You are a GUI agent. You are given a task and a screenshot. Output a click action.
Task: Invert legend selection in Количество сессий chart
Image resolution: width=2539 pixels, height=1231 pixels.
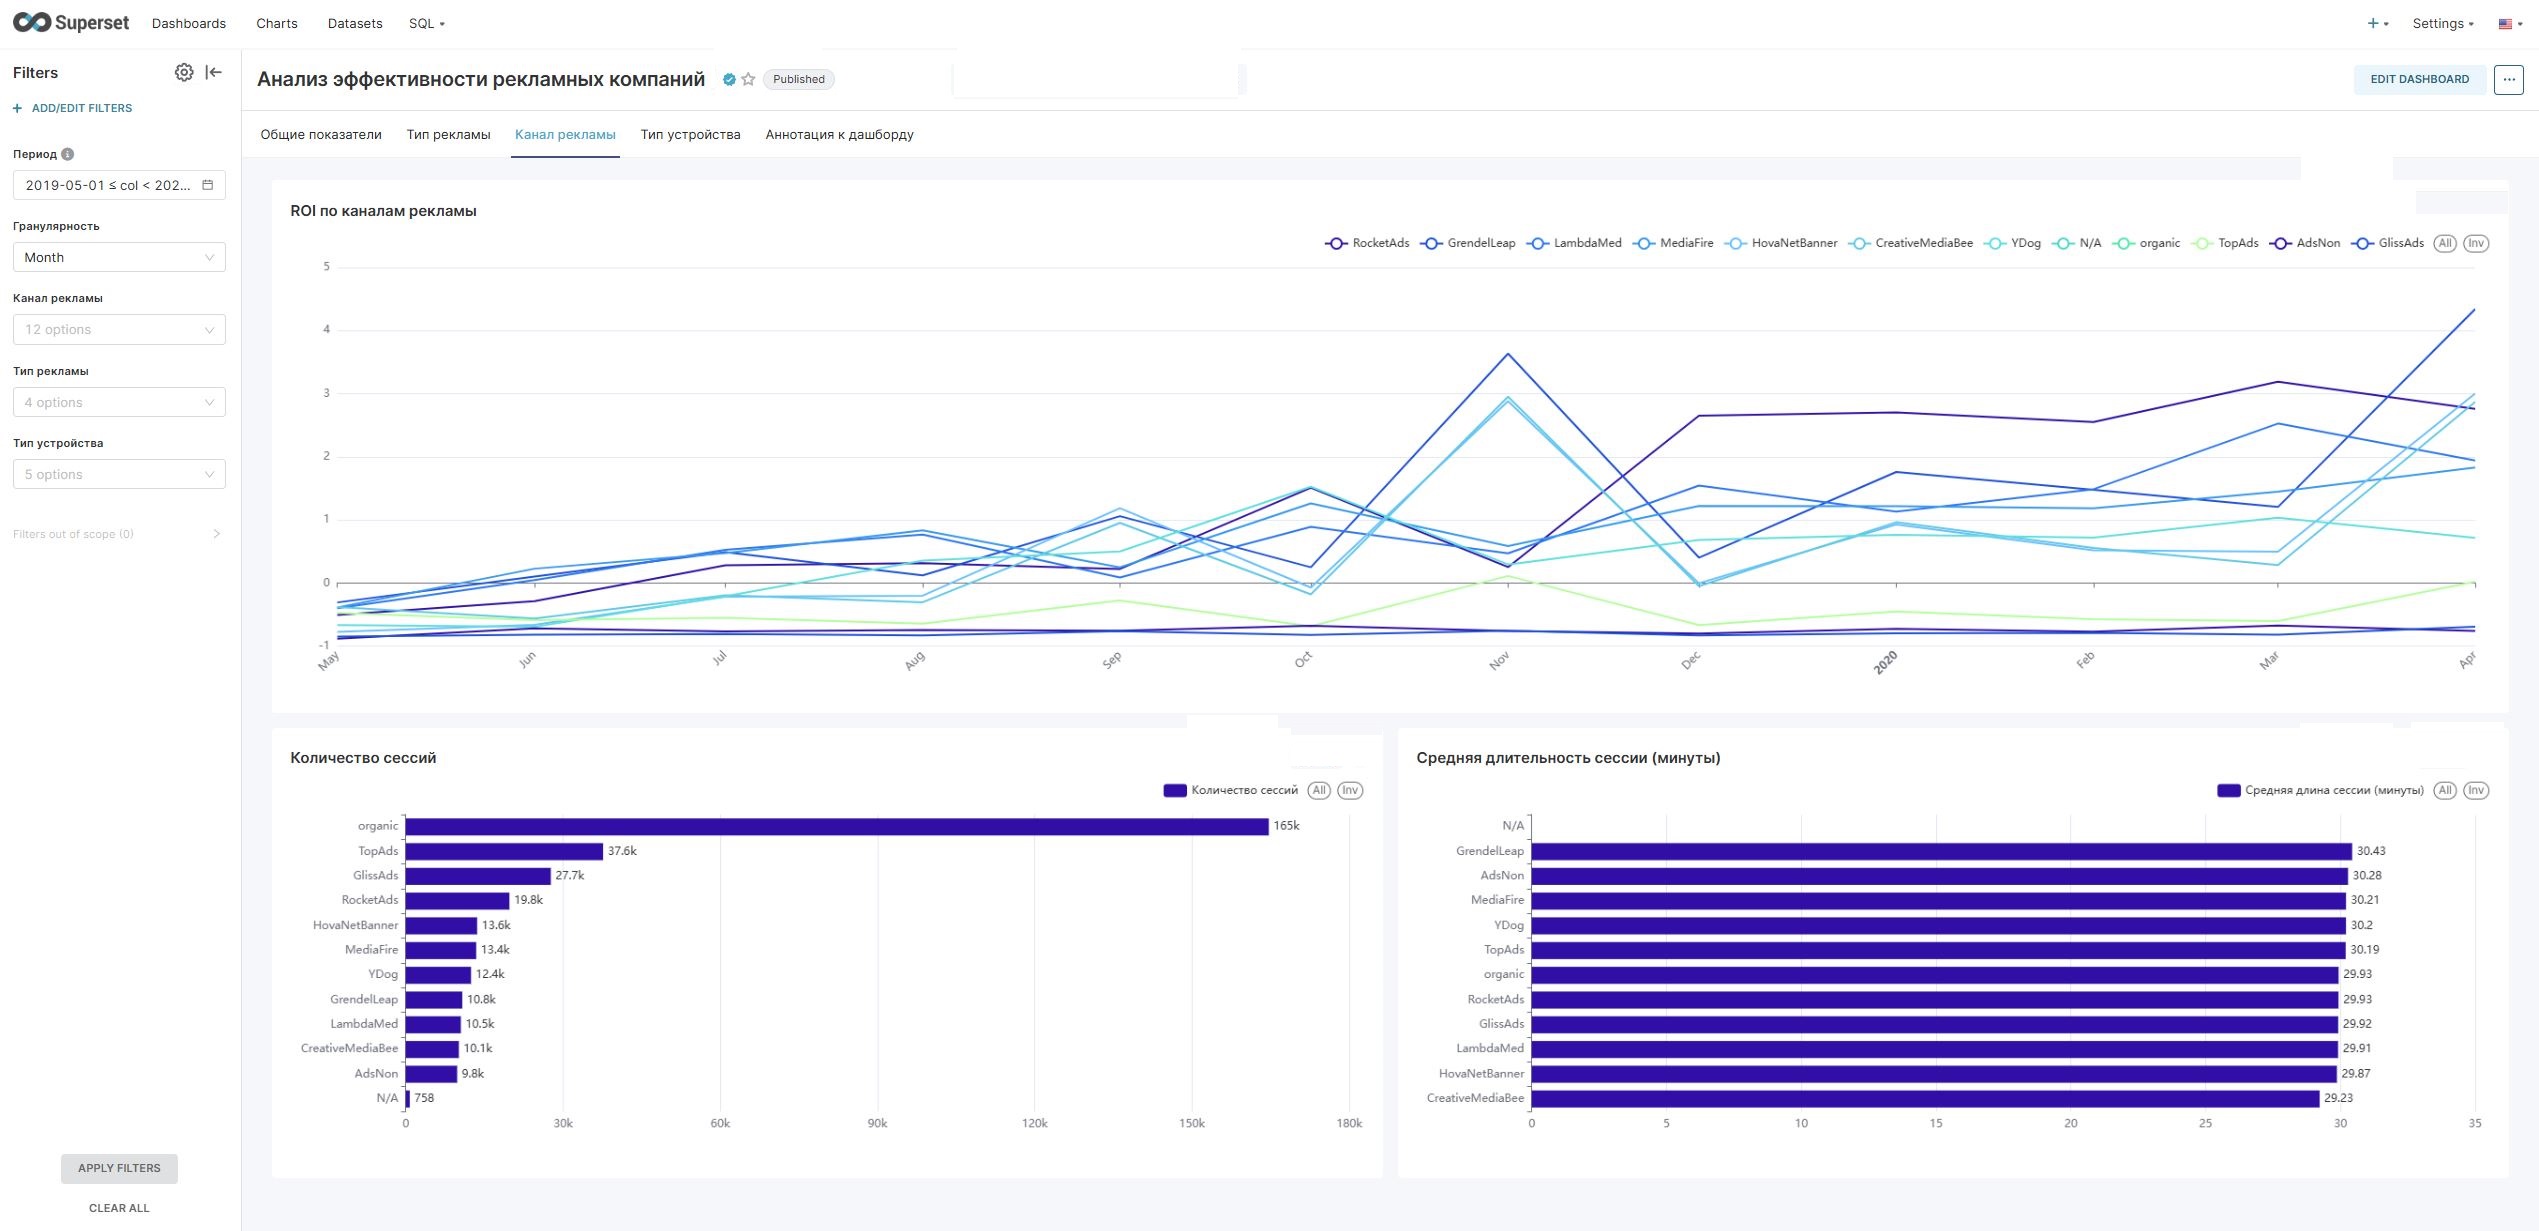(x=1350, y=790)
